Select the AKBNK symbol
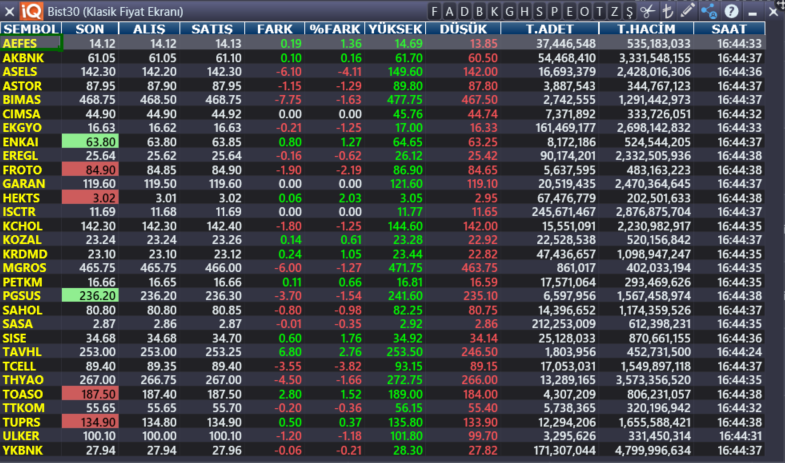This screenshot has height=463, width=785. pyautogui.click(x=23, y=58)
